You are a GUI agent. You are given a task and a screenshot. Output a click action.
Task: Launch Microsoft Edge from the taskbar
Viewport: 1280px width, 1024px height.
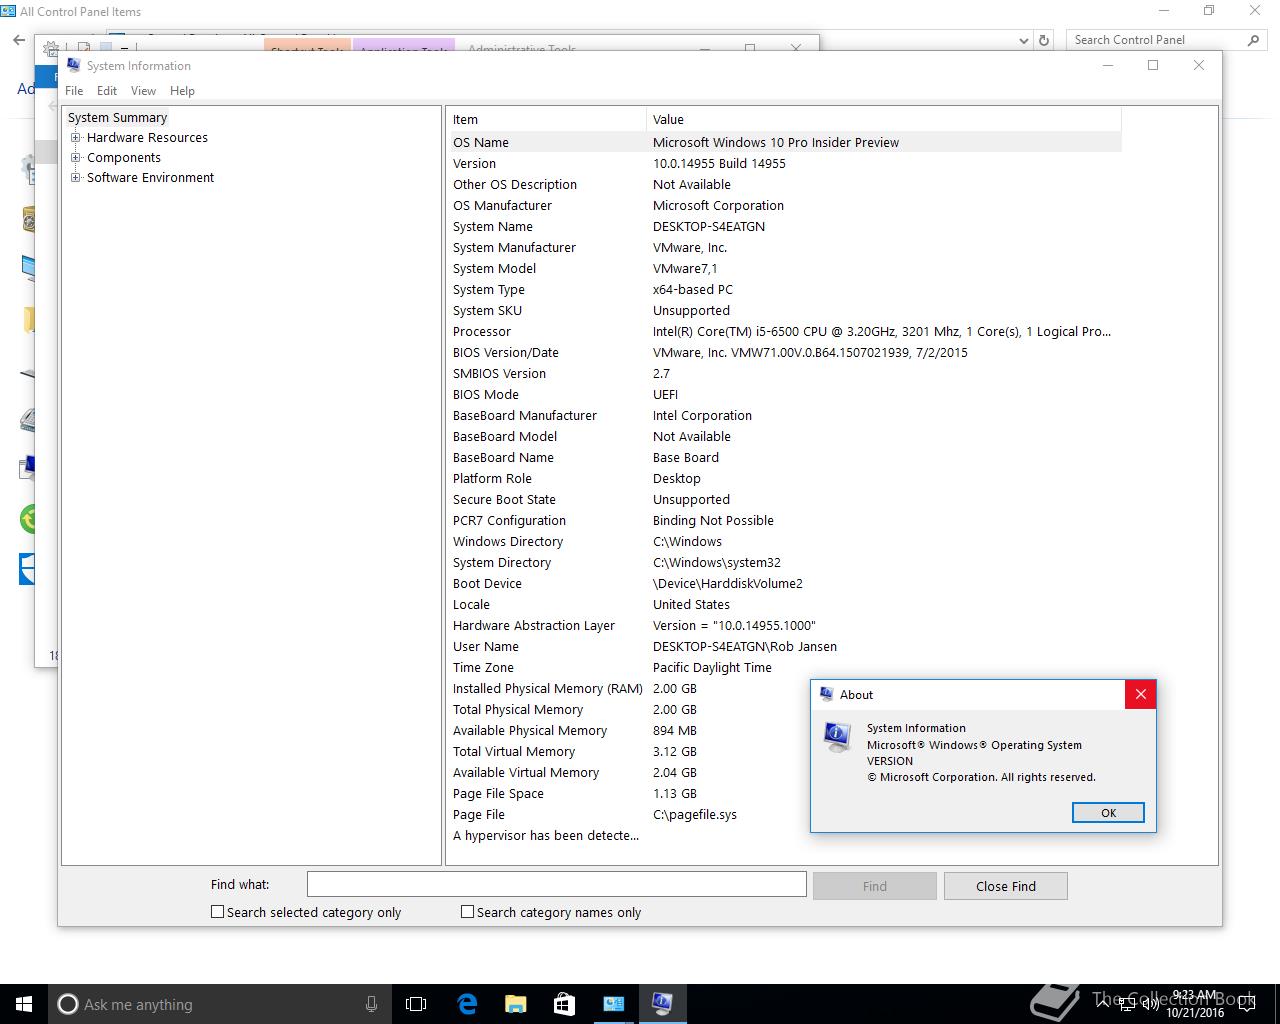(x=467, y=1004)
